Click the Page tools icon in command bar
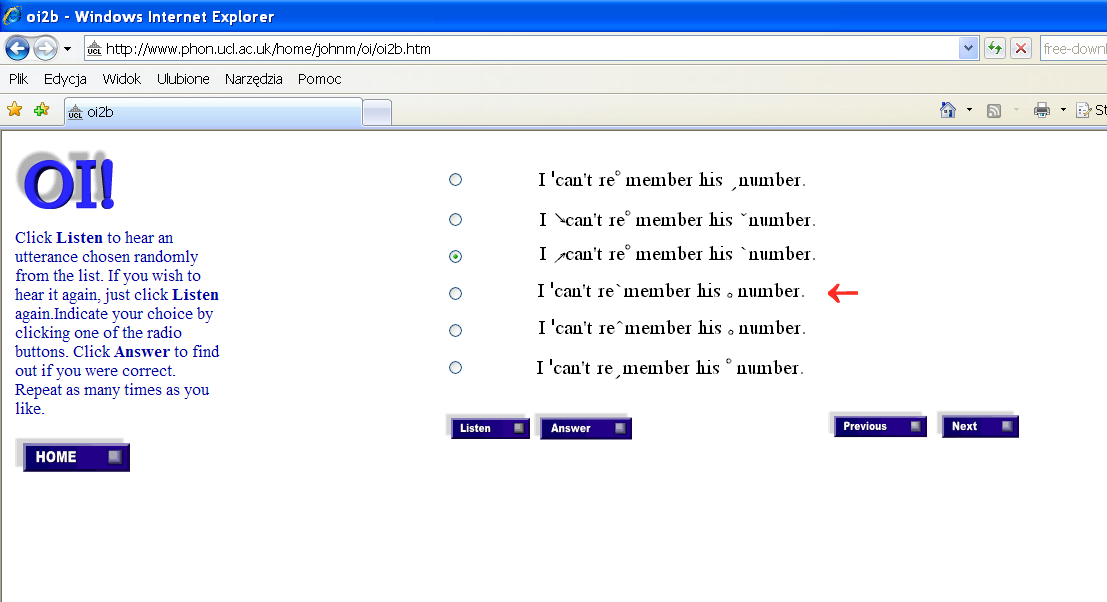 1083,110
